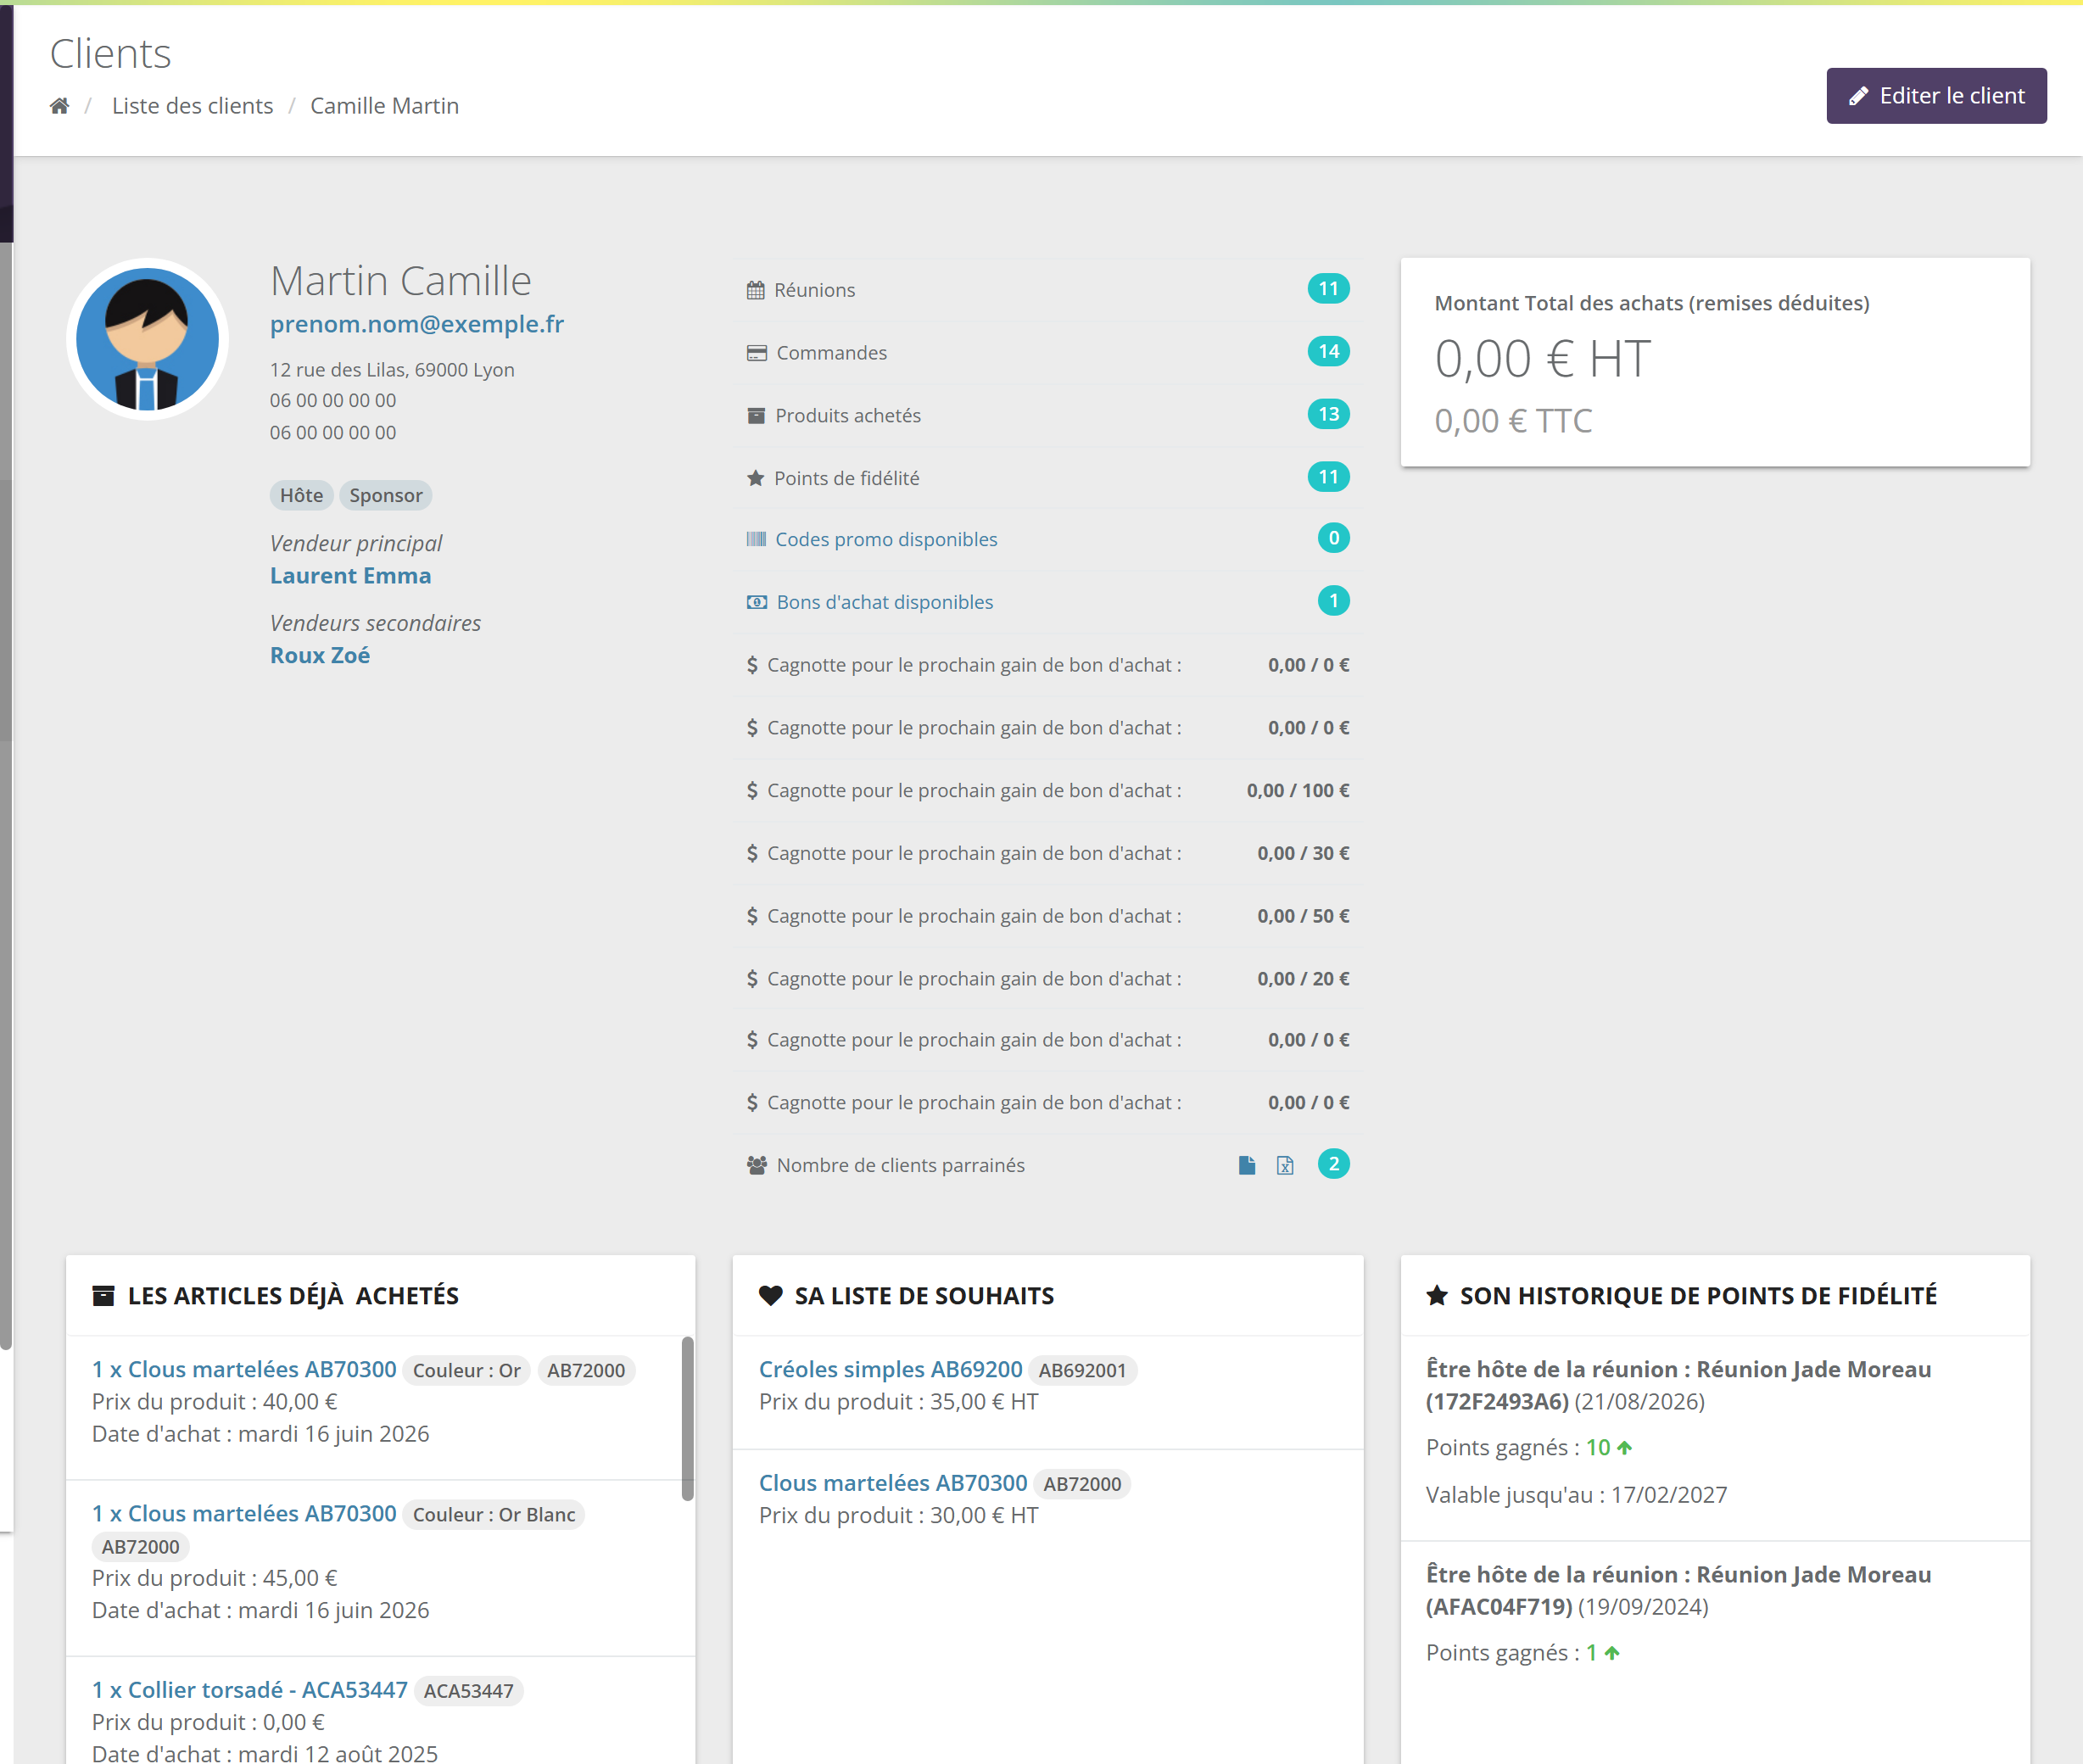2083x1764 pixels.
Task: Click the Sponsor tag badge
Action: [386, 495]
